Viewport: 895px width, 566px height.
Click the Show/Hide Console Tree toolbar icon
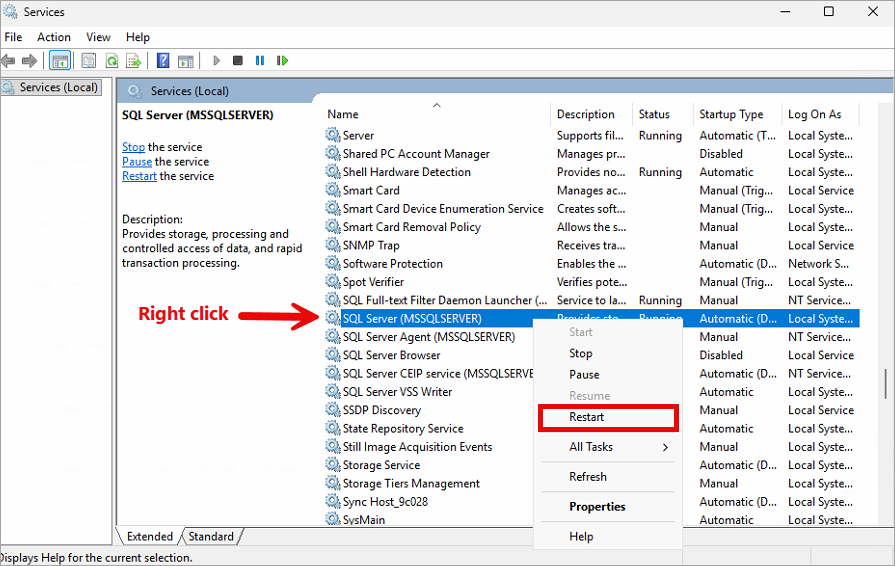coord(60,61)
